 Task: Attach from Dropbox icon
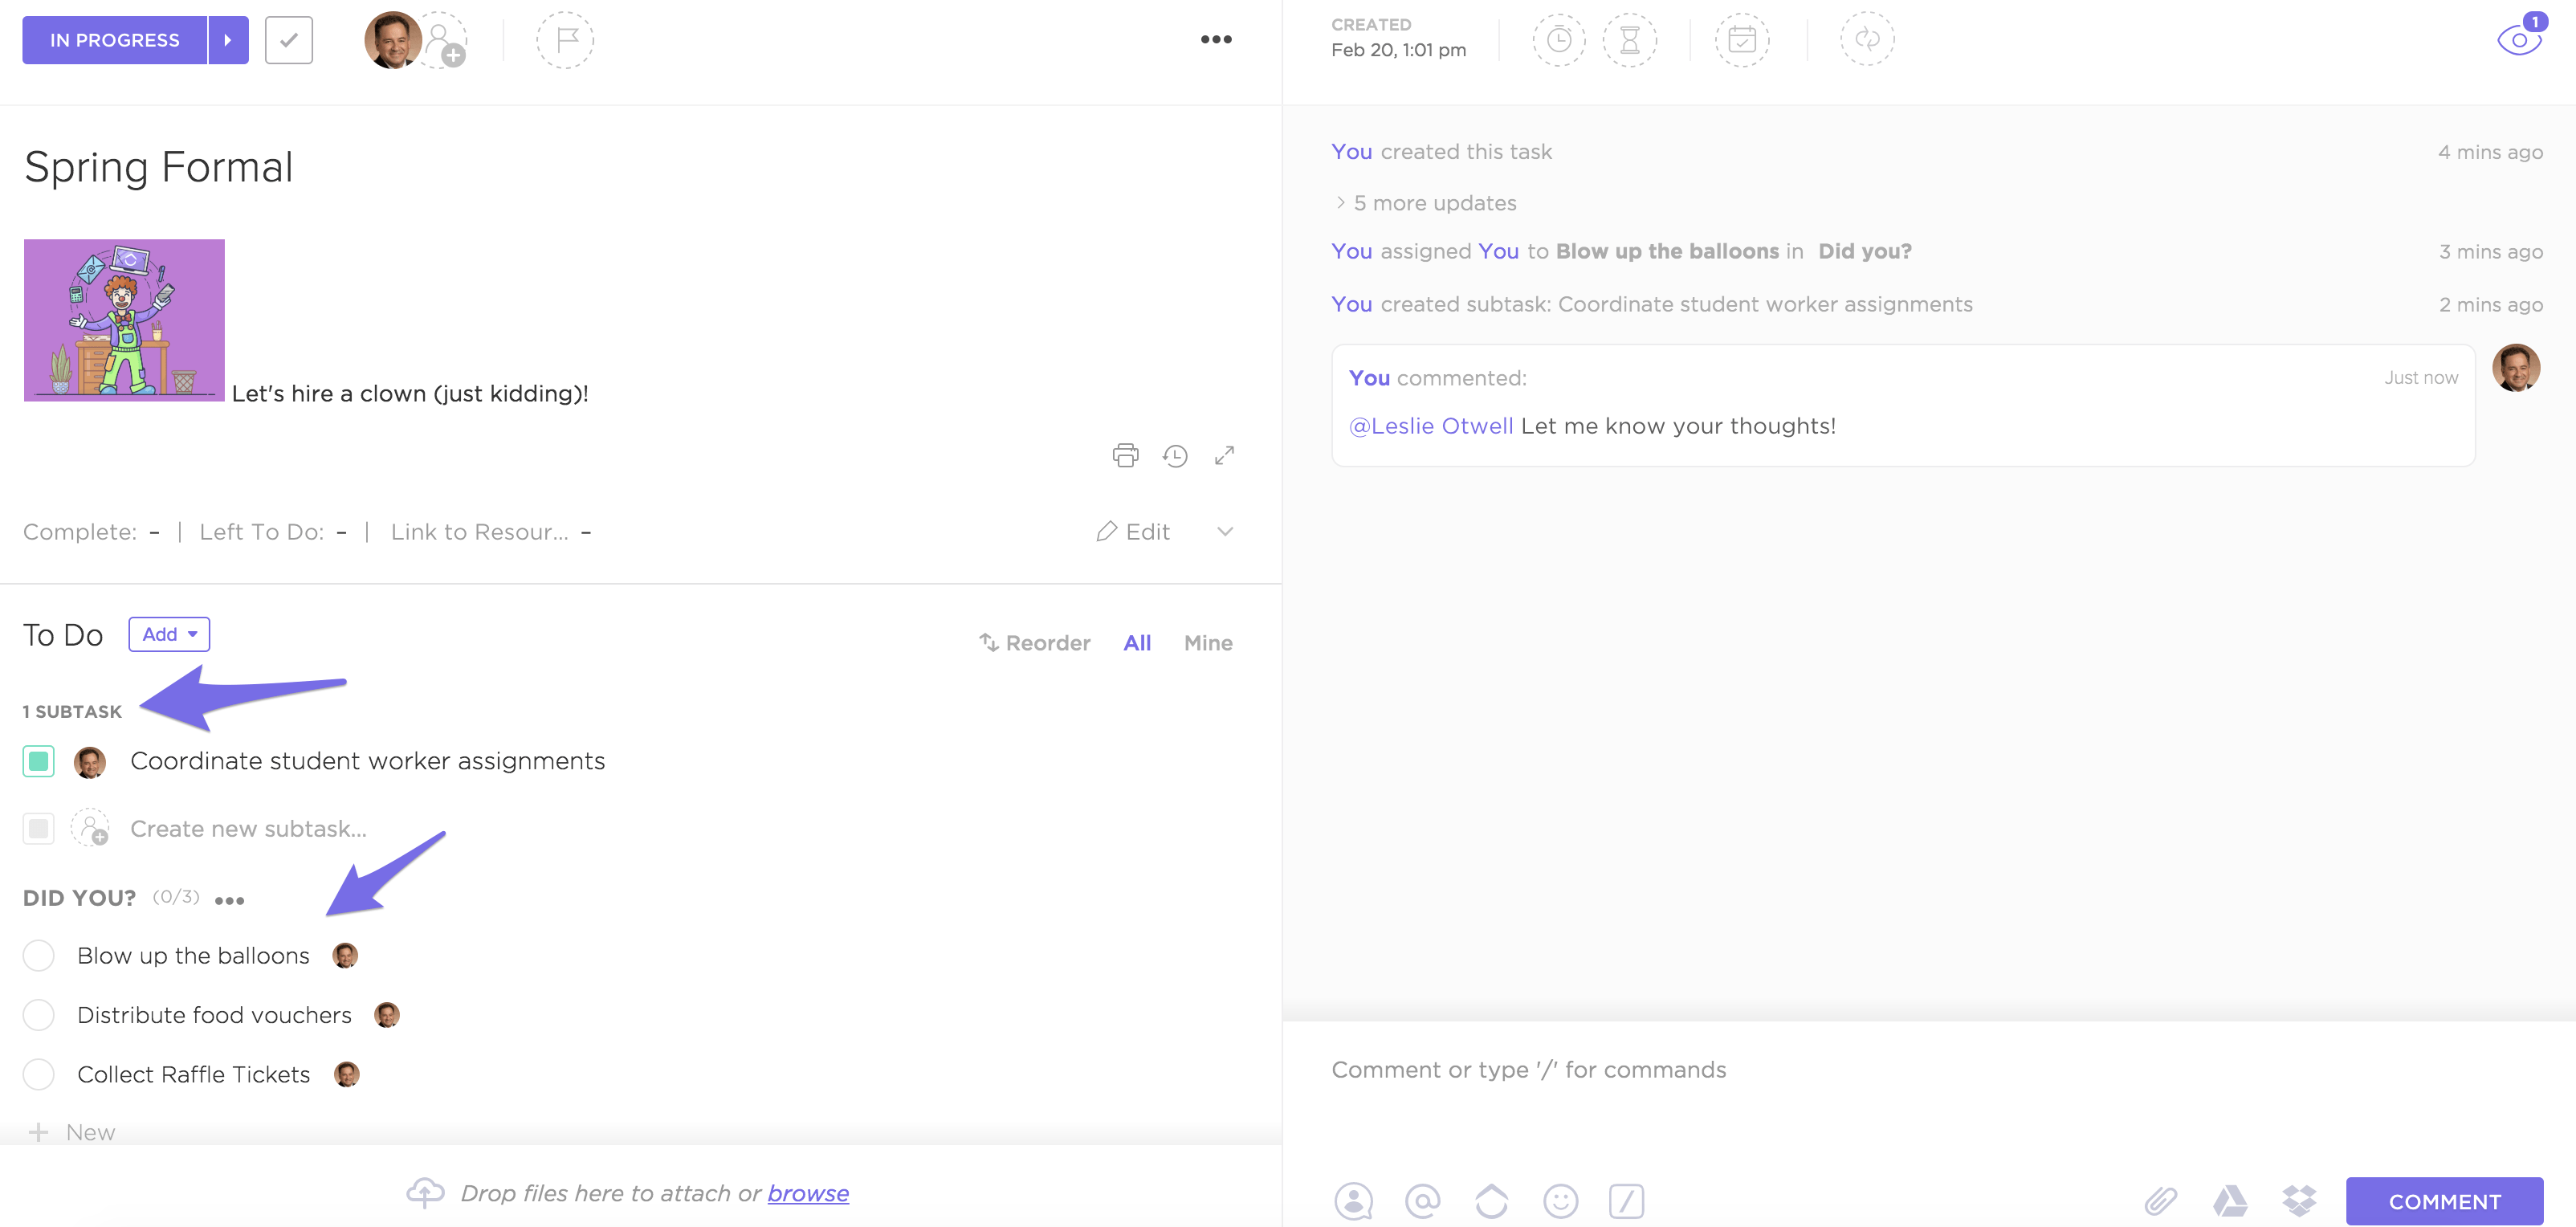point(2299,1201)
